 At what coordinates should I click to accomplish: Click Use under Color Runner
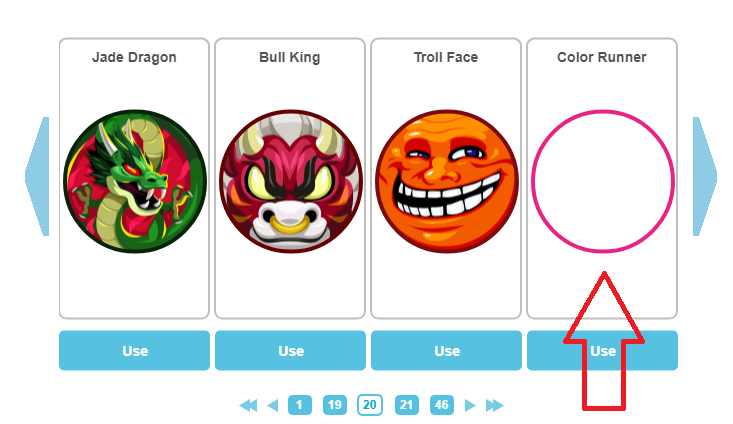click(603, 351)
